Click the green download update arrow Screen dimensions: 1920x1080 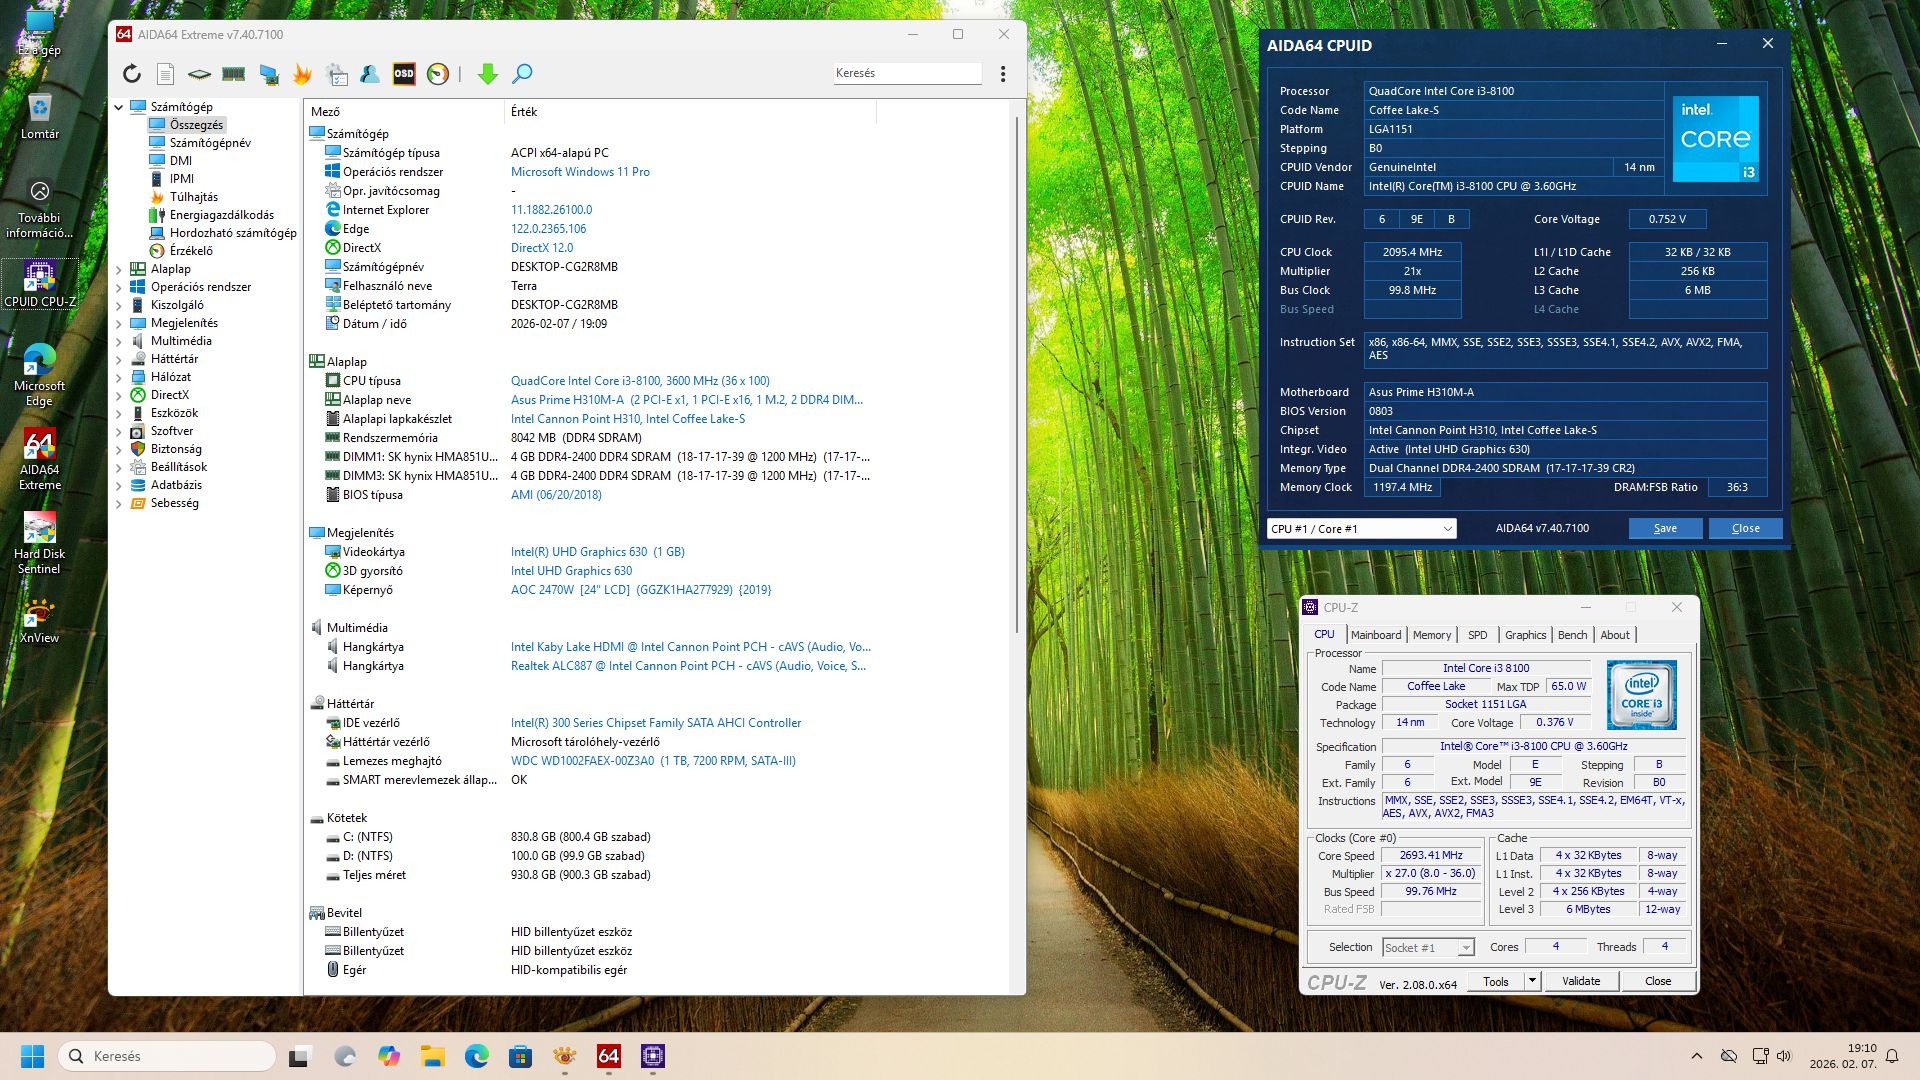click(488, 73)
